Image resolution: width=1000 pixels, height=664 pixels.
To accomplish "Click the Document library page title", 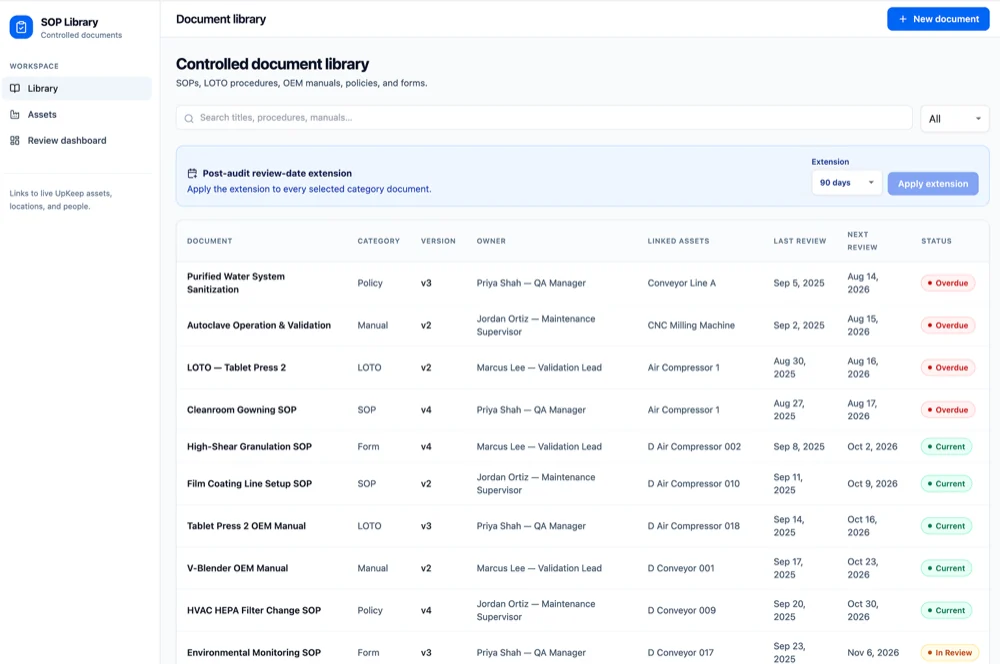I will [x=221, y=19].
